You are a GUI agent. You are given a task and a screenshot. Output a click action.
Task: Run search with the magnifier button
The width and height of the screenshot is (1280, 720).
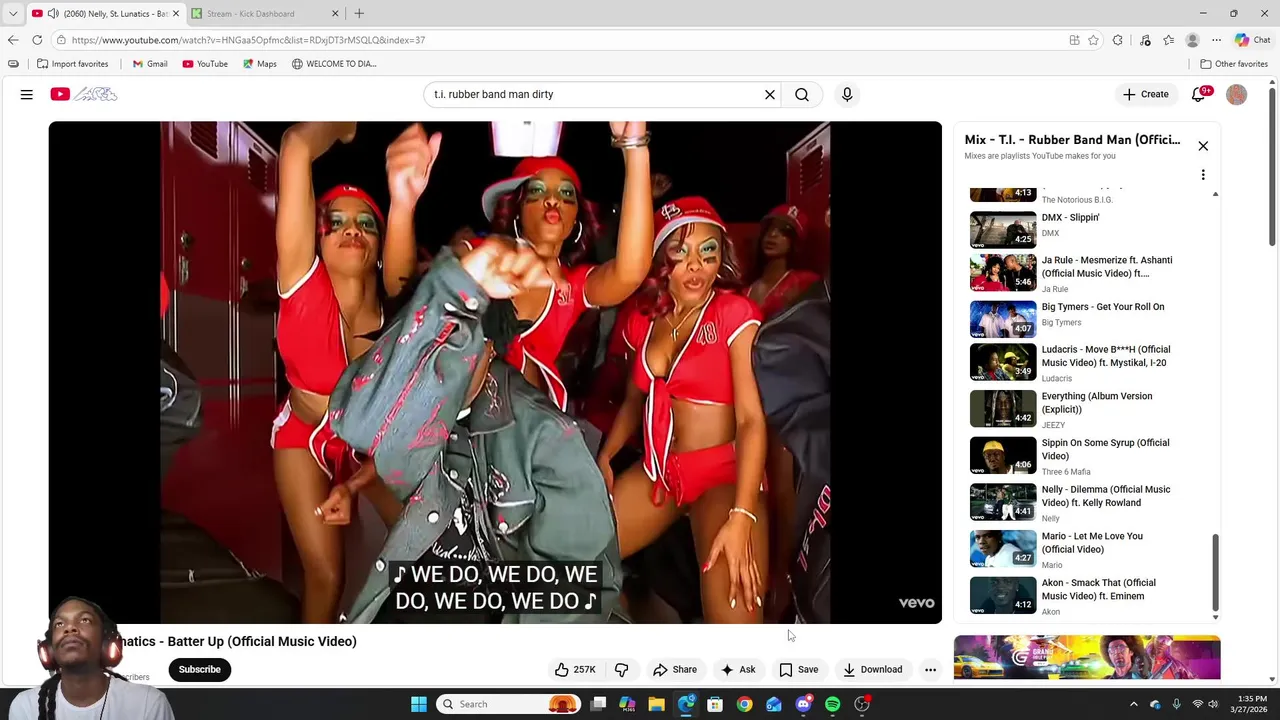click(802, 94)
